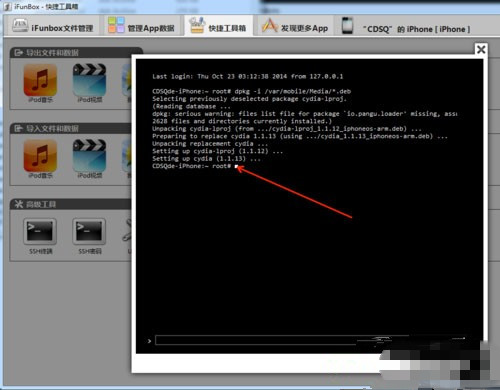Click the iPhone device icon

[x=347, y=26]
